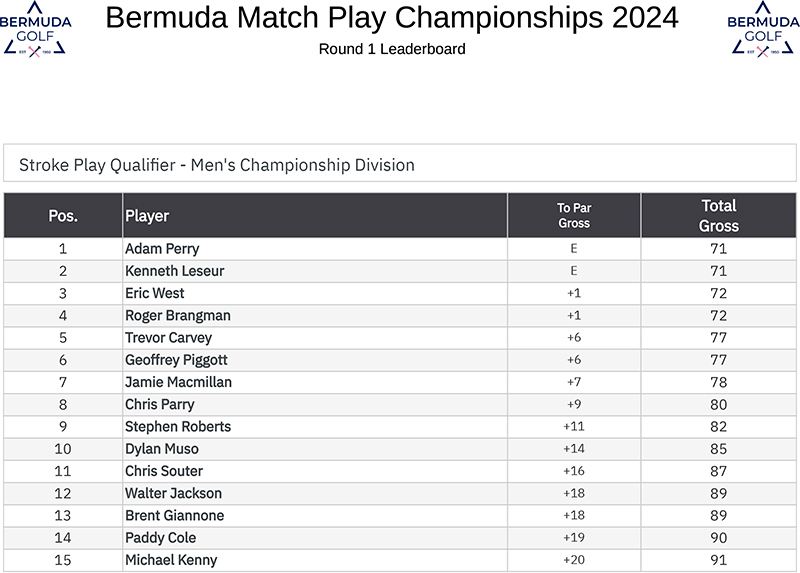Open the Stroke Play Qualifier division heading
800x573 pixels.
(217, 165)
